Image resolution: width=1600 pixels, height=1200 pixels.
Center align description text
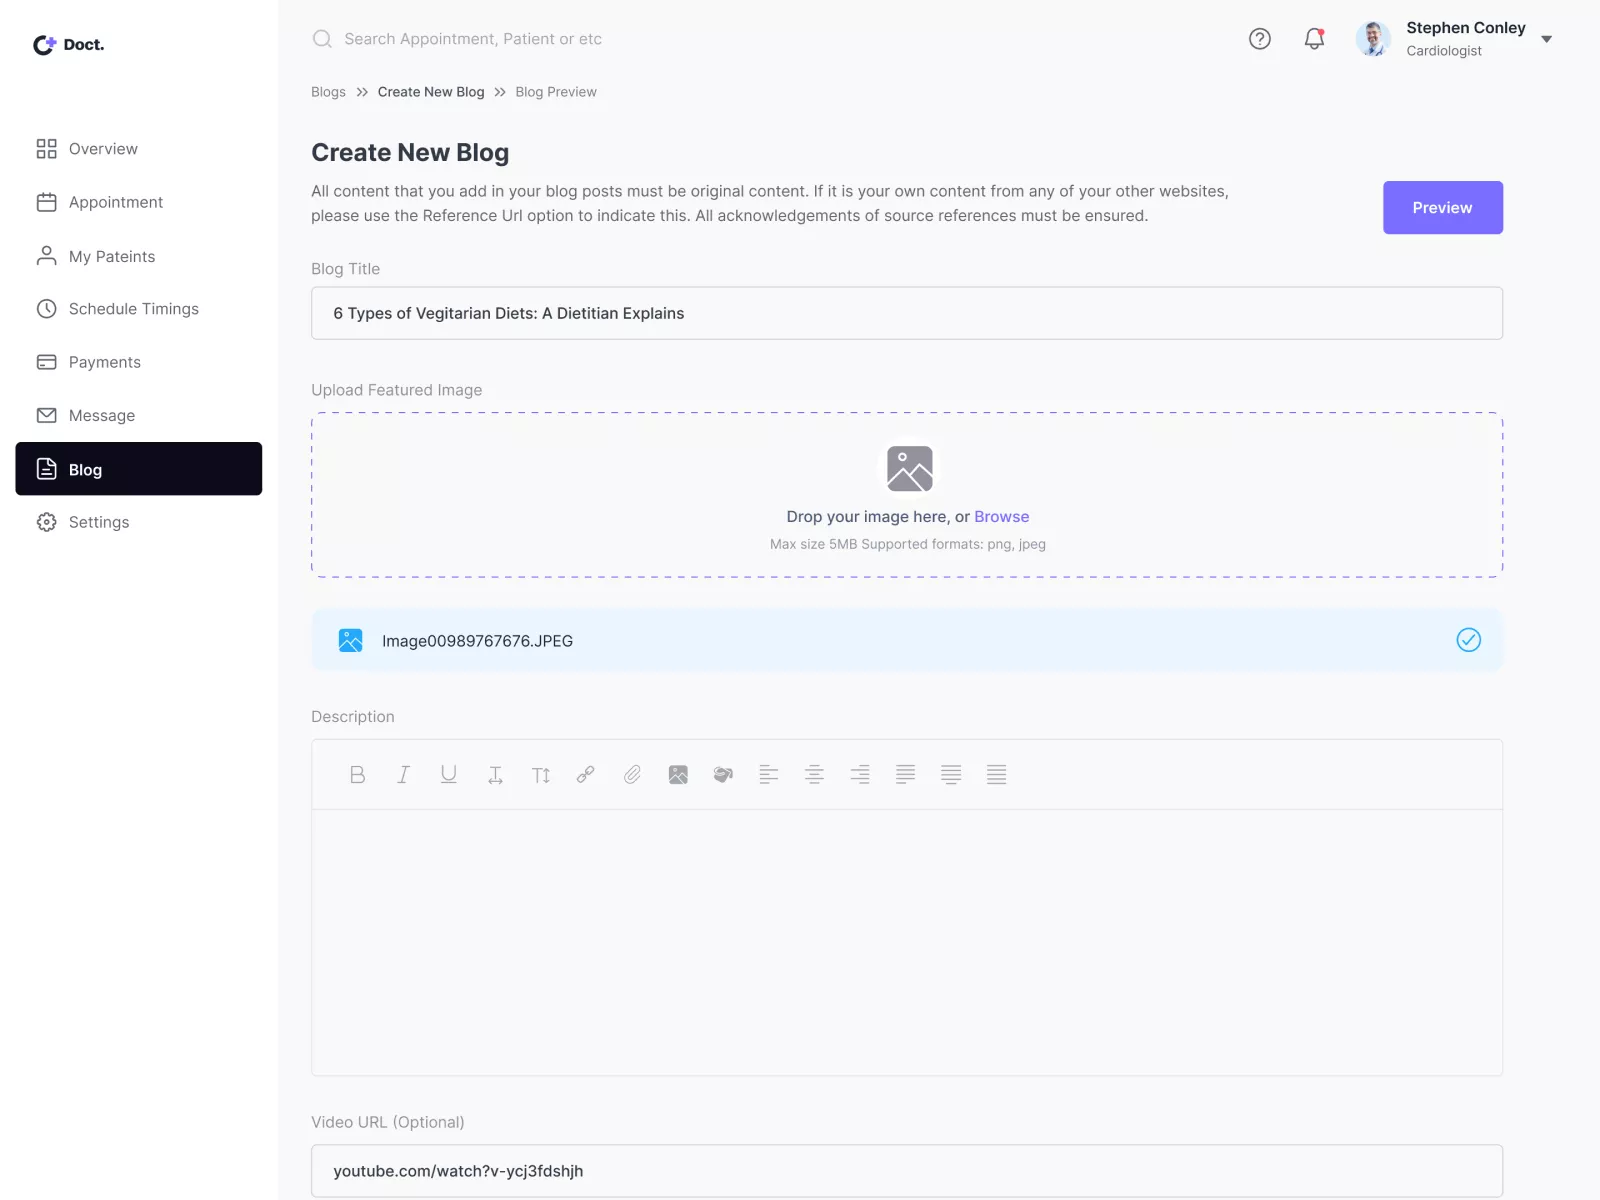click(814, 775)
